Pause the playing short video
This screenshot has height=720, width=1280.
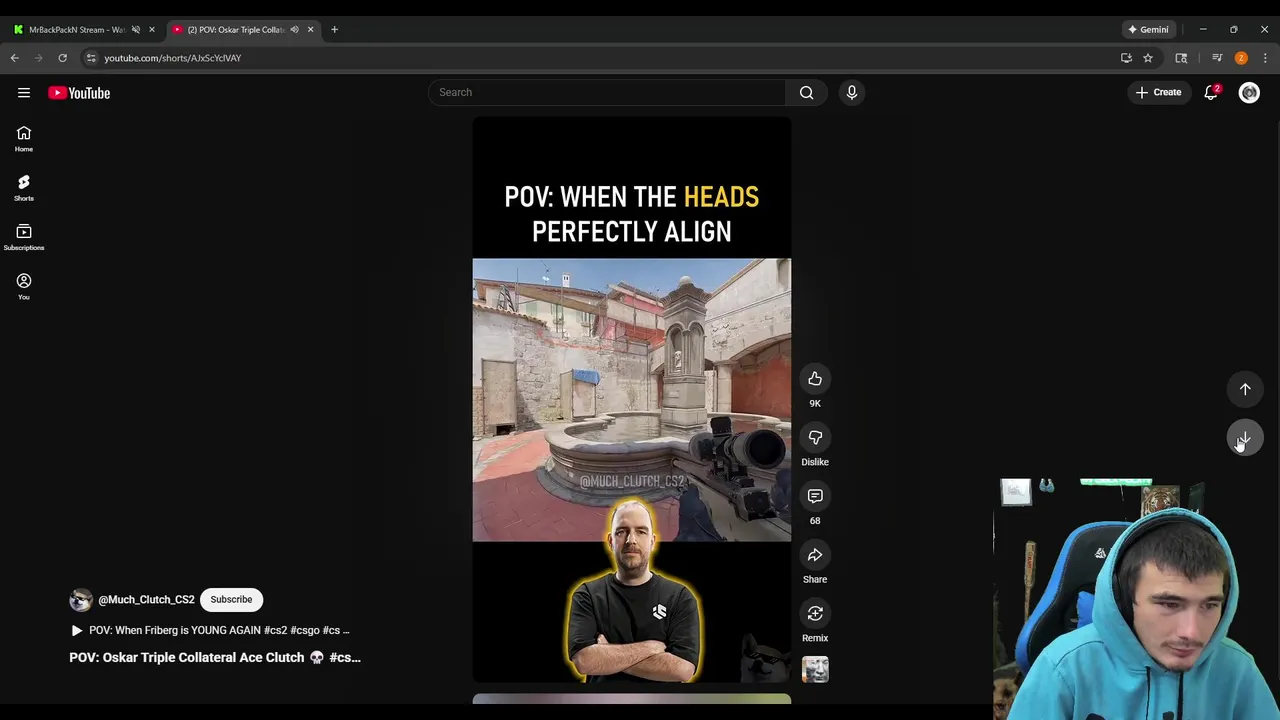pyautogui.click(x=632, y=400)
